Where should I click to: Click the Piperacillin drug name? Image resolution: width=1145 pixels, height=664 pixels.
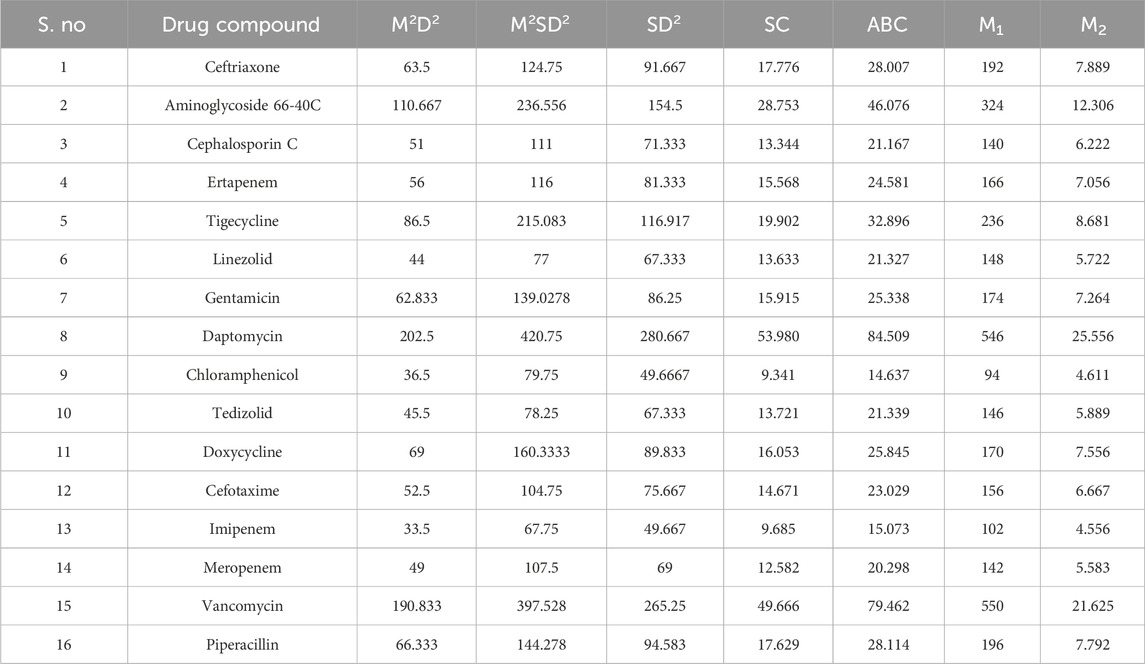241,645
